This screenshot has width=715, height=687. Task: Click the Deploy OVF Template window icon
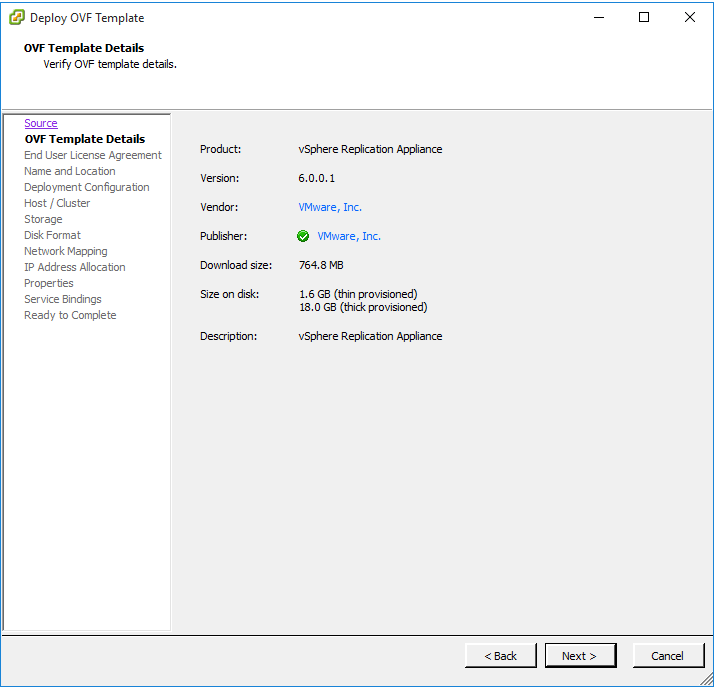(x=16, y=18)
